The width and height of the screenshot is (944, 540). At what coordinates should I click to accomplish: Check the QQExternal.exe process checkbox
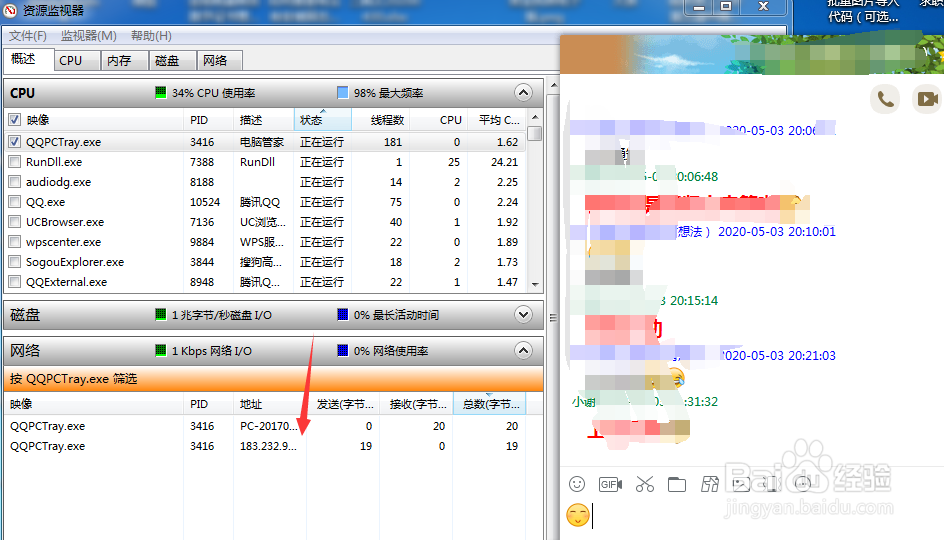point(14,282)
